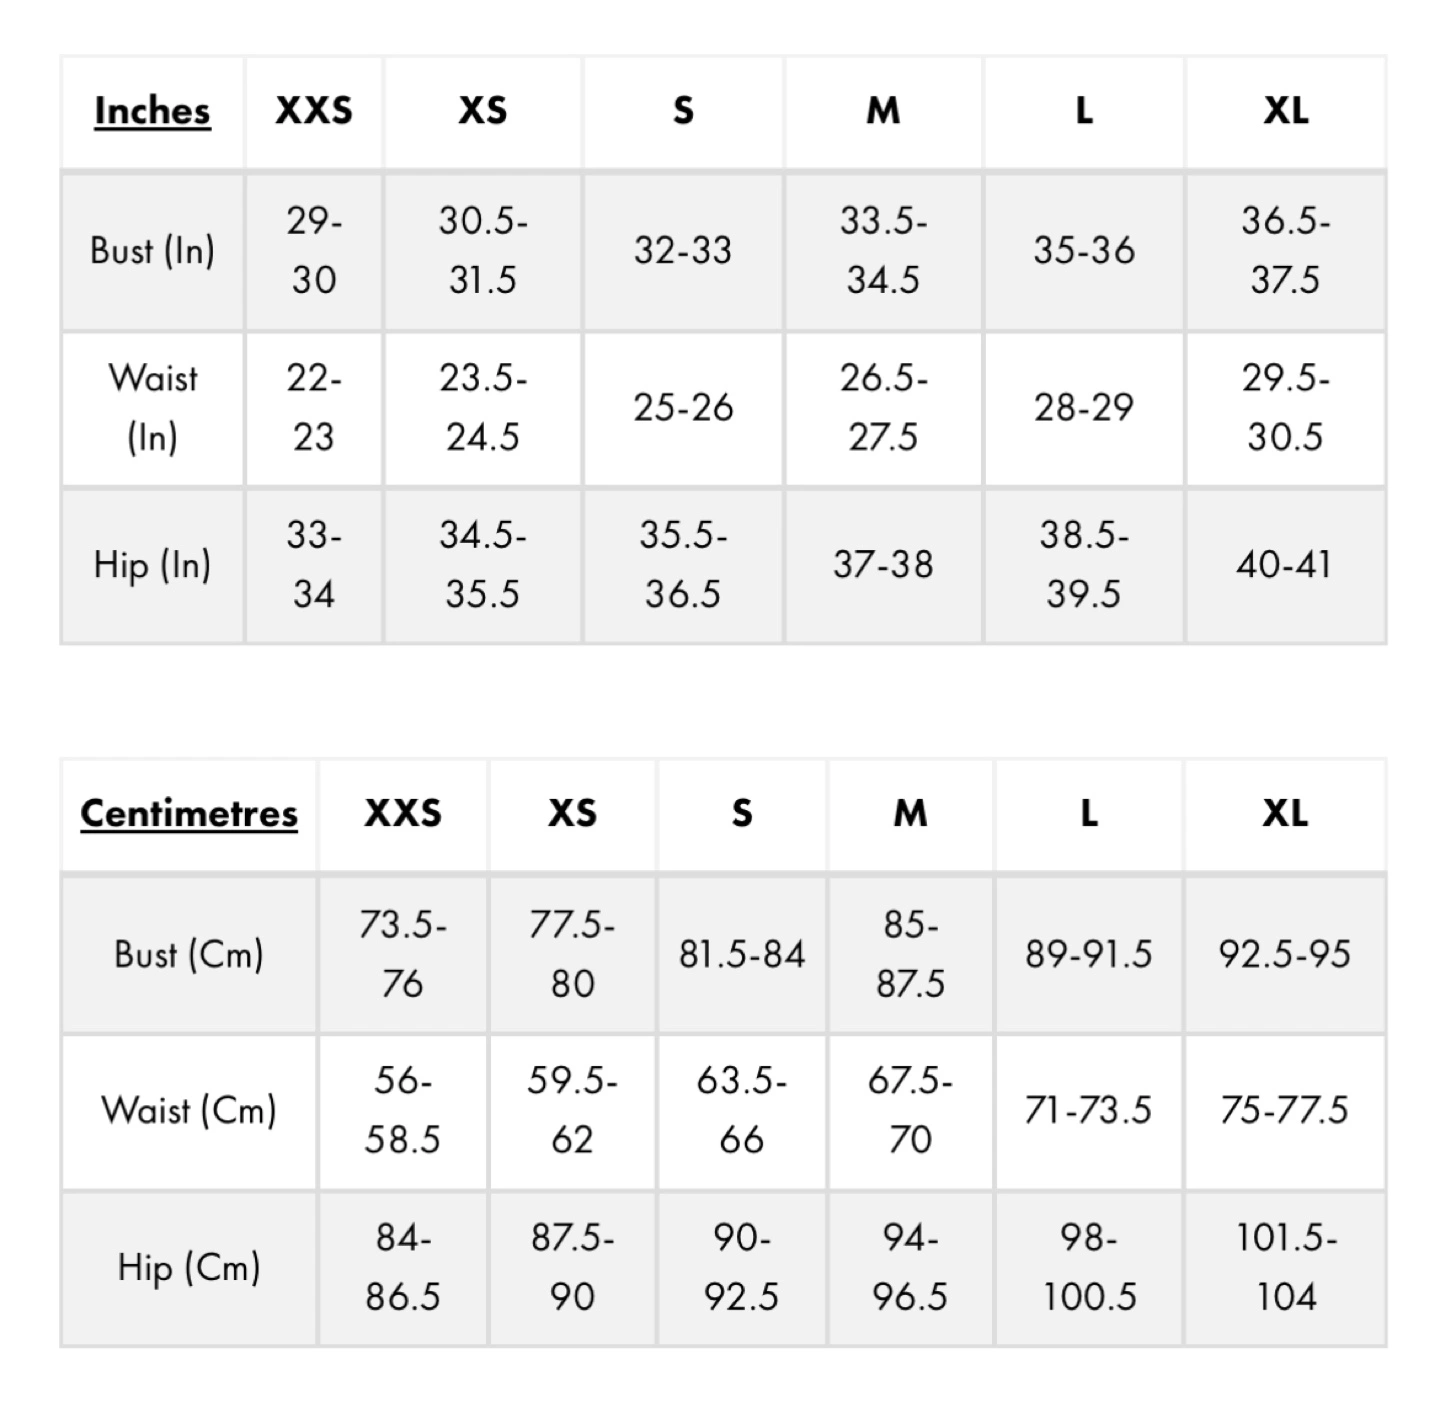Click the Waist (In) row label
This screenshot has width=1440, height=1413.
coord(152,408)
